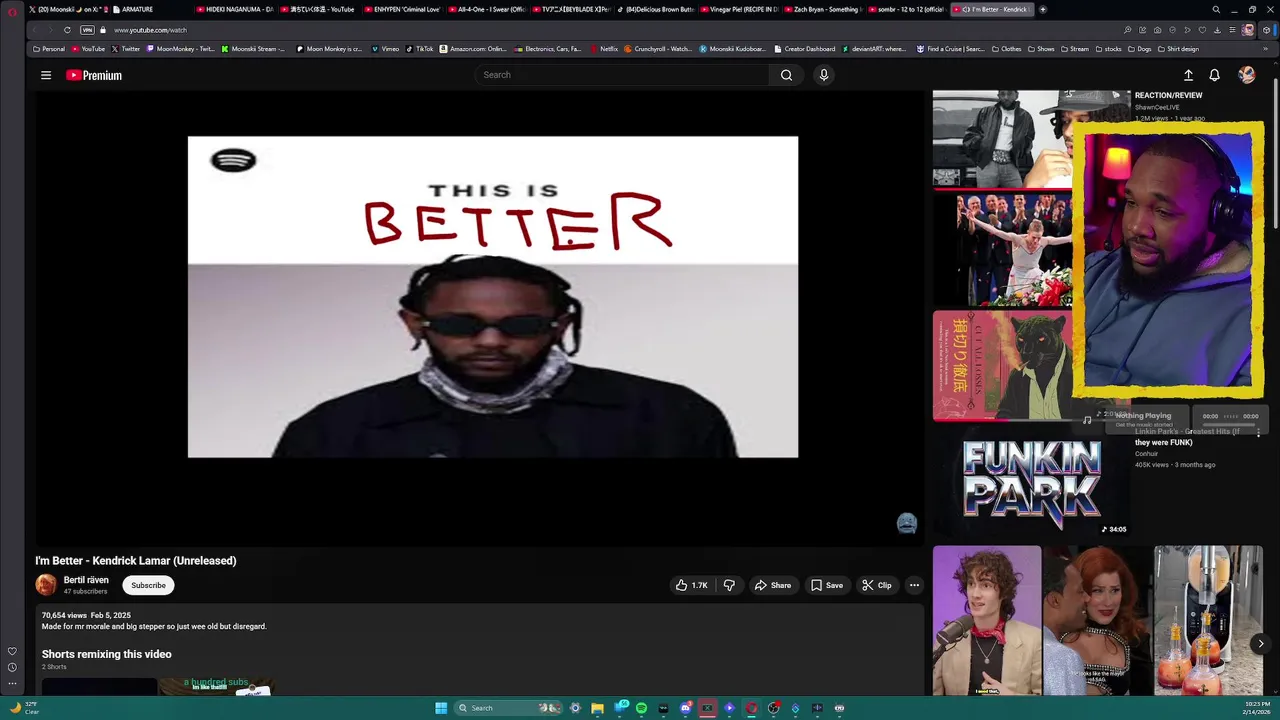Open tab search magnifier in title bar

point(1216,9)
